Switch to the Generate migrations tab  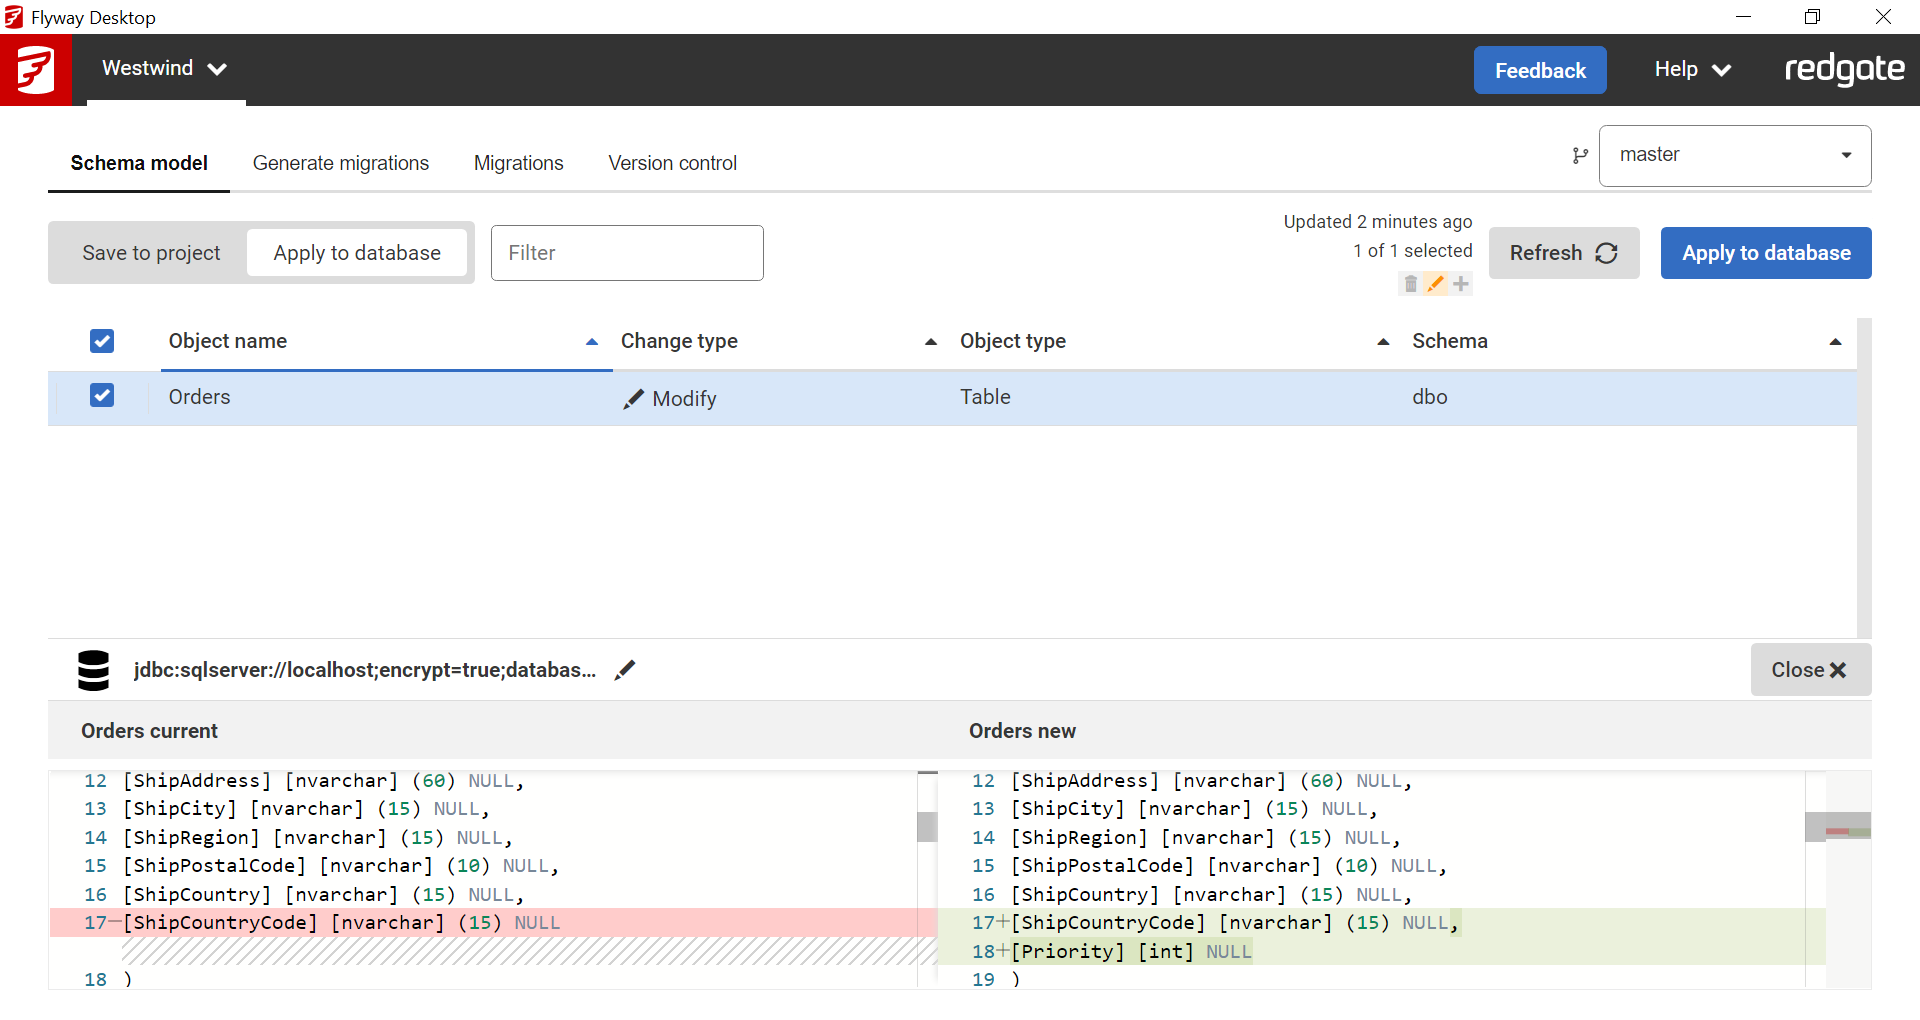pos(340,163)
